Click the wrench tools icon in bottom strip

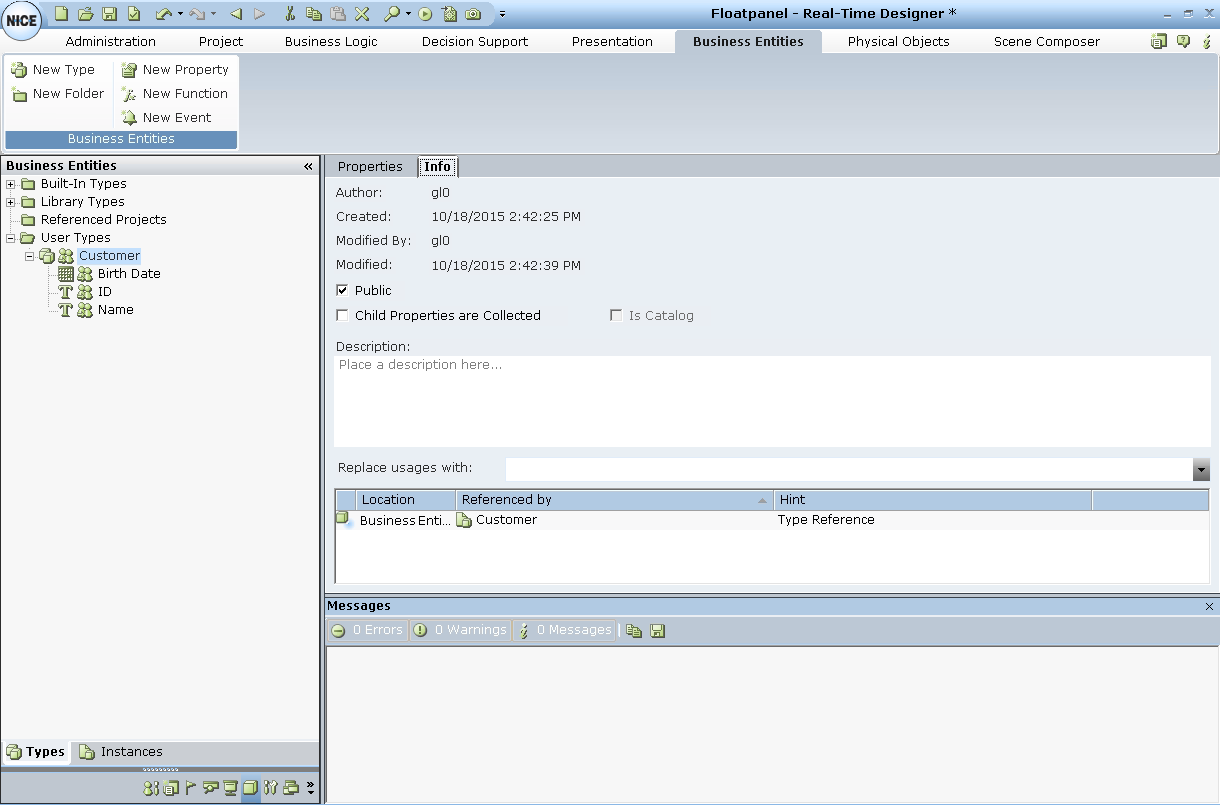pos(270,788)
